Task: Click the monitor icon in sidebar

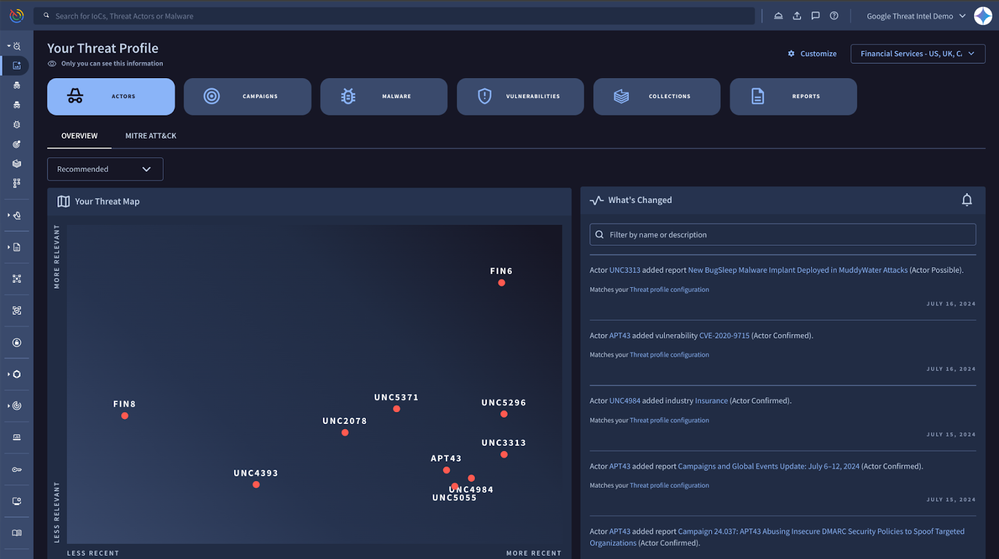Action: pyautogui.click(x=17, y=501)
